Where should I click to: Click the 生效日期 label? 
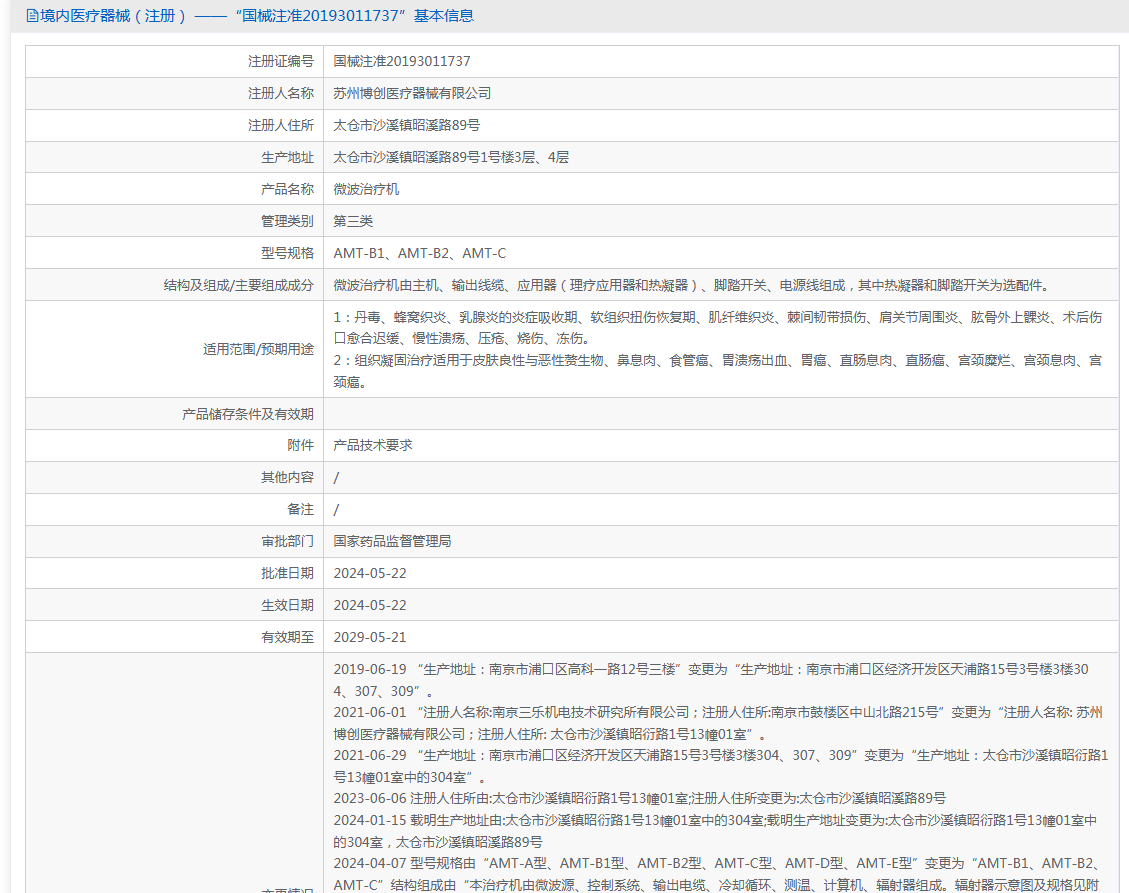point(287,605)
